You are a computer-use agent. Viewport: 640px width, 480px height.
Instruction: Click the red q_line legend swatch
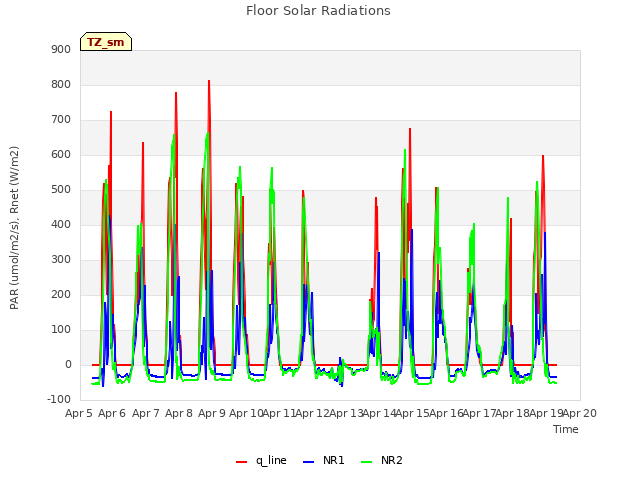pyautogui.click(x=242, y=462)
